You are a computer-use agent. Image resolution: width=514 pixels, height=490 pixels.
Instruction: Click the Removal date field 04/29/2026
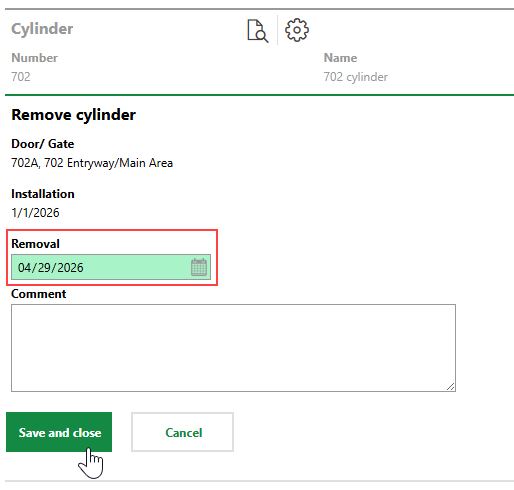click(x=111, y=267)
